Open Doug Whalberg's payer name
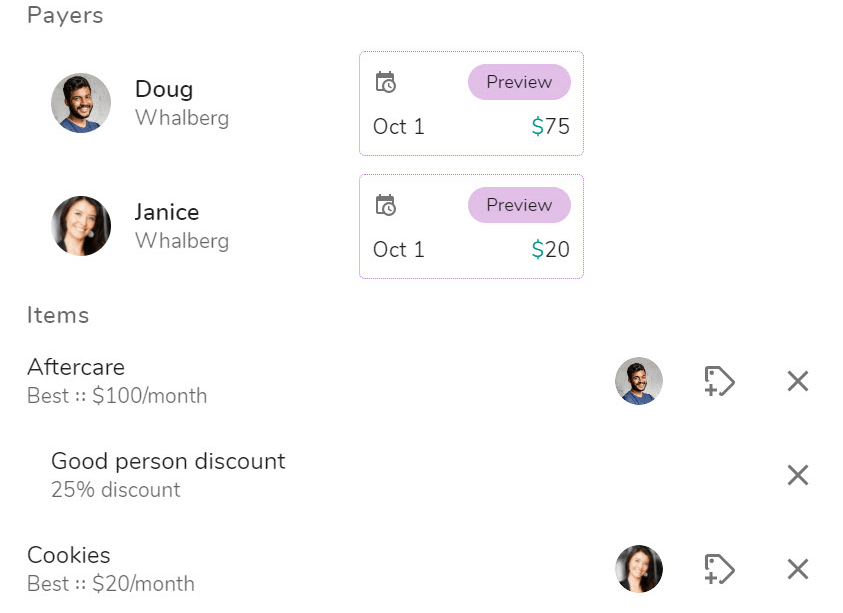Image resolution: width=843 pixels, height=613 pixels. click(x=164, y=90)
